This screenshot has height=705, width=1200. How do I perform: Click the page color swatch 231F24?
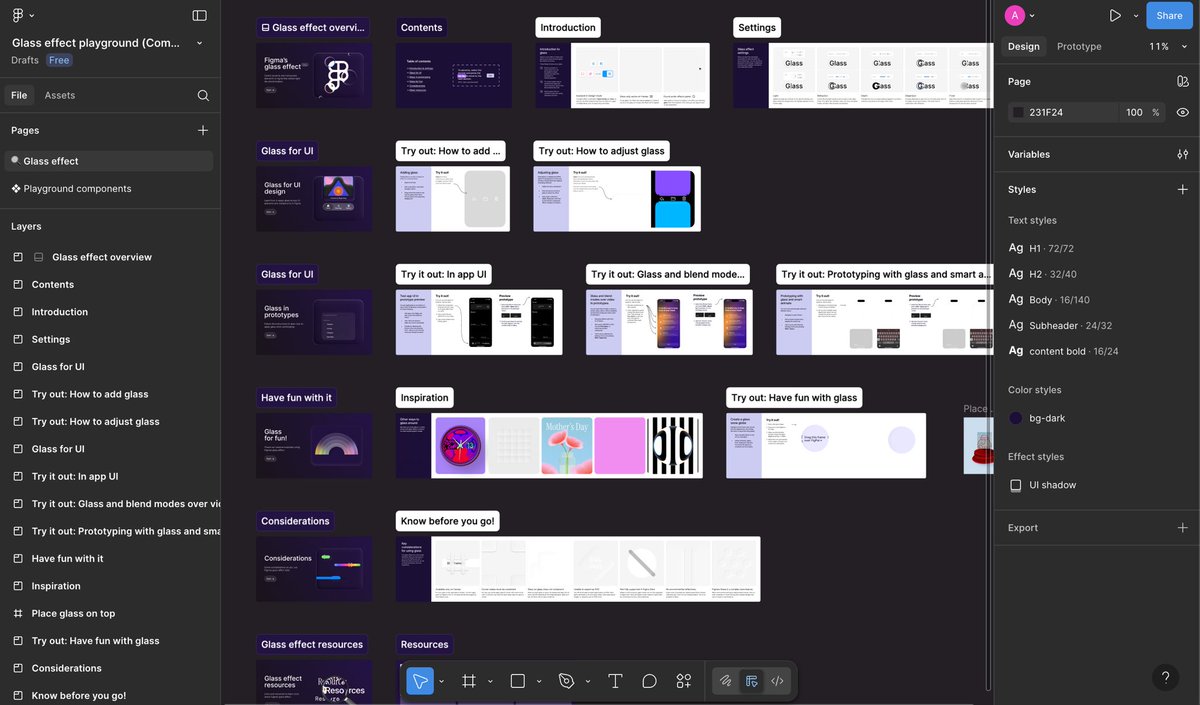(1018, 112)
